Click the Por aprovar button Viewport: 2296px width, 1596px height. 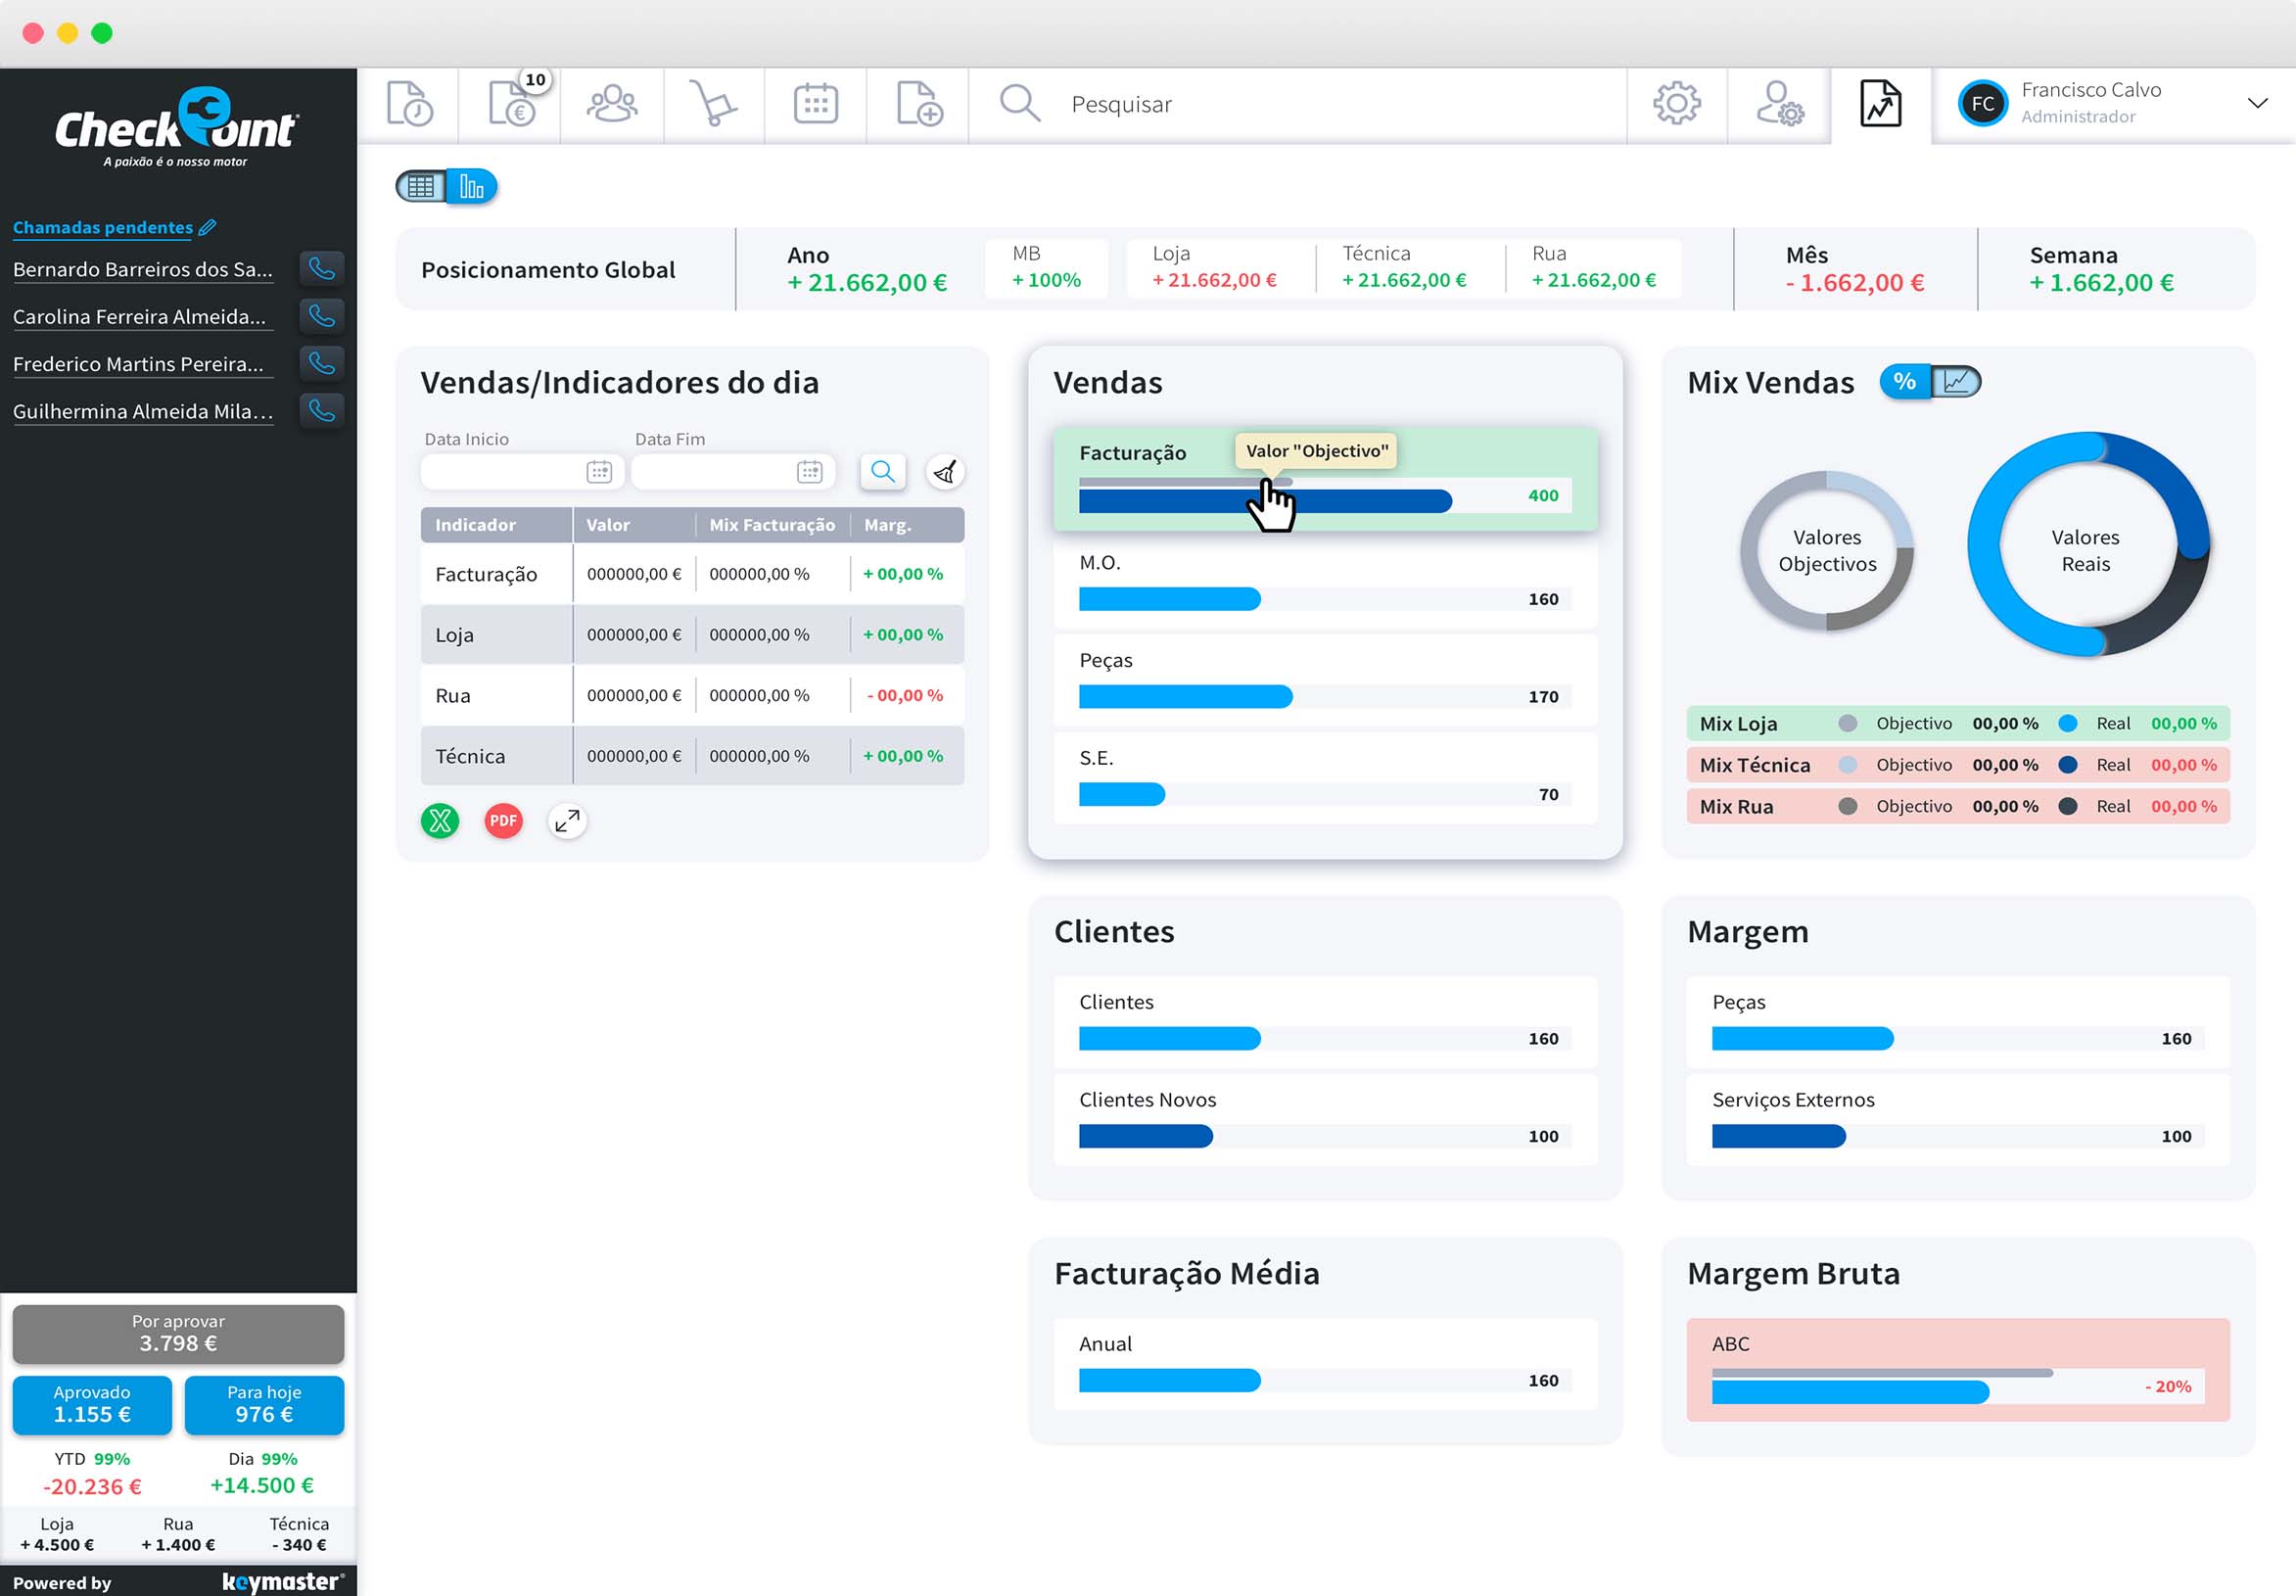coord(178,1334)
